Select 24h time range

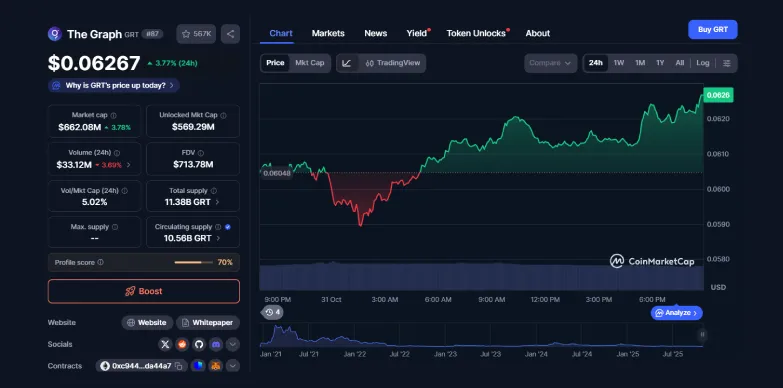595,63
